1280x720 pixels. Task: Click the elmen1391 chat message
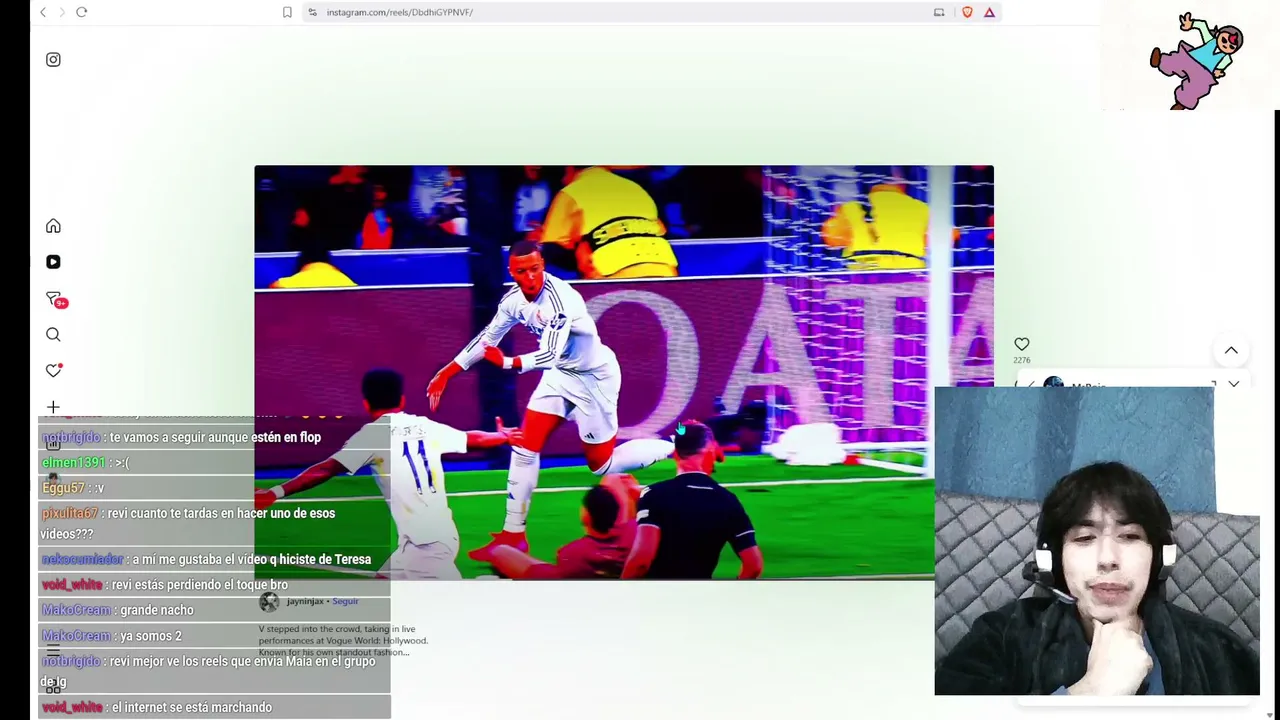(x=215, y=462)
